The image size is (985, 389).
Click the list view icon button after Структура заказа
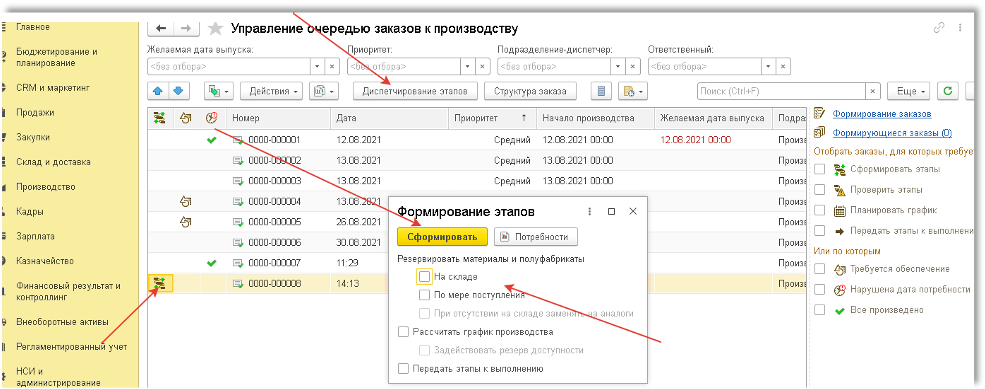point(601,91)
